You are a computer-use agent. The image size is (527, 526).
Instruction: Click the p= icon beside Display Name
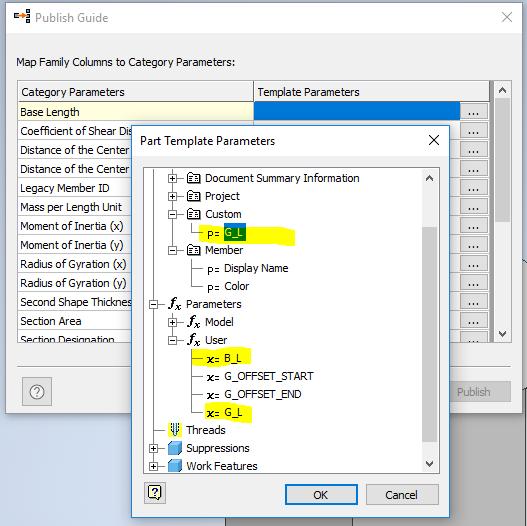213,269
